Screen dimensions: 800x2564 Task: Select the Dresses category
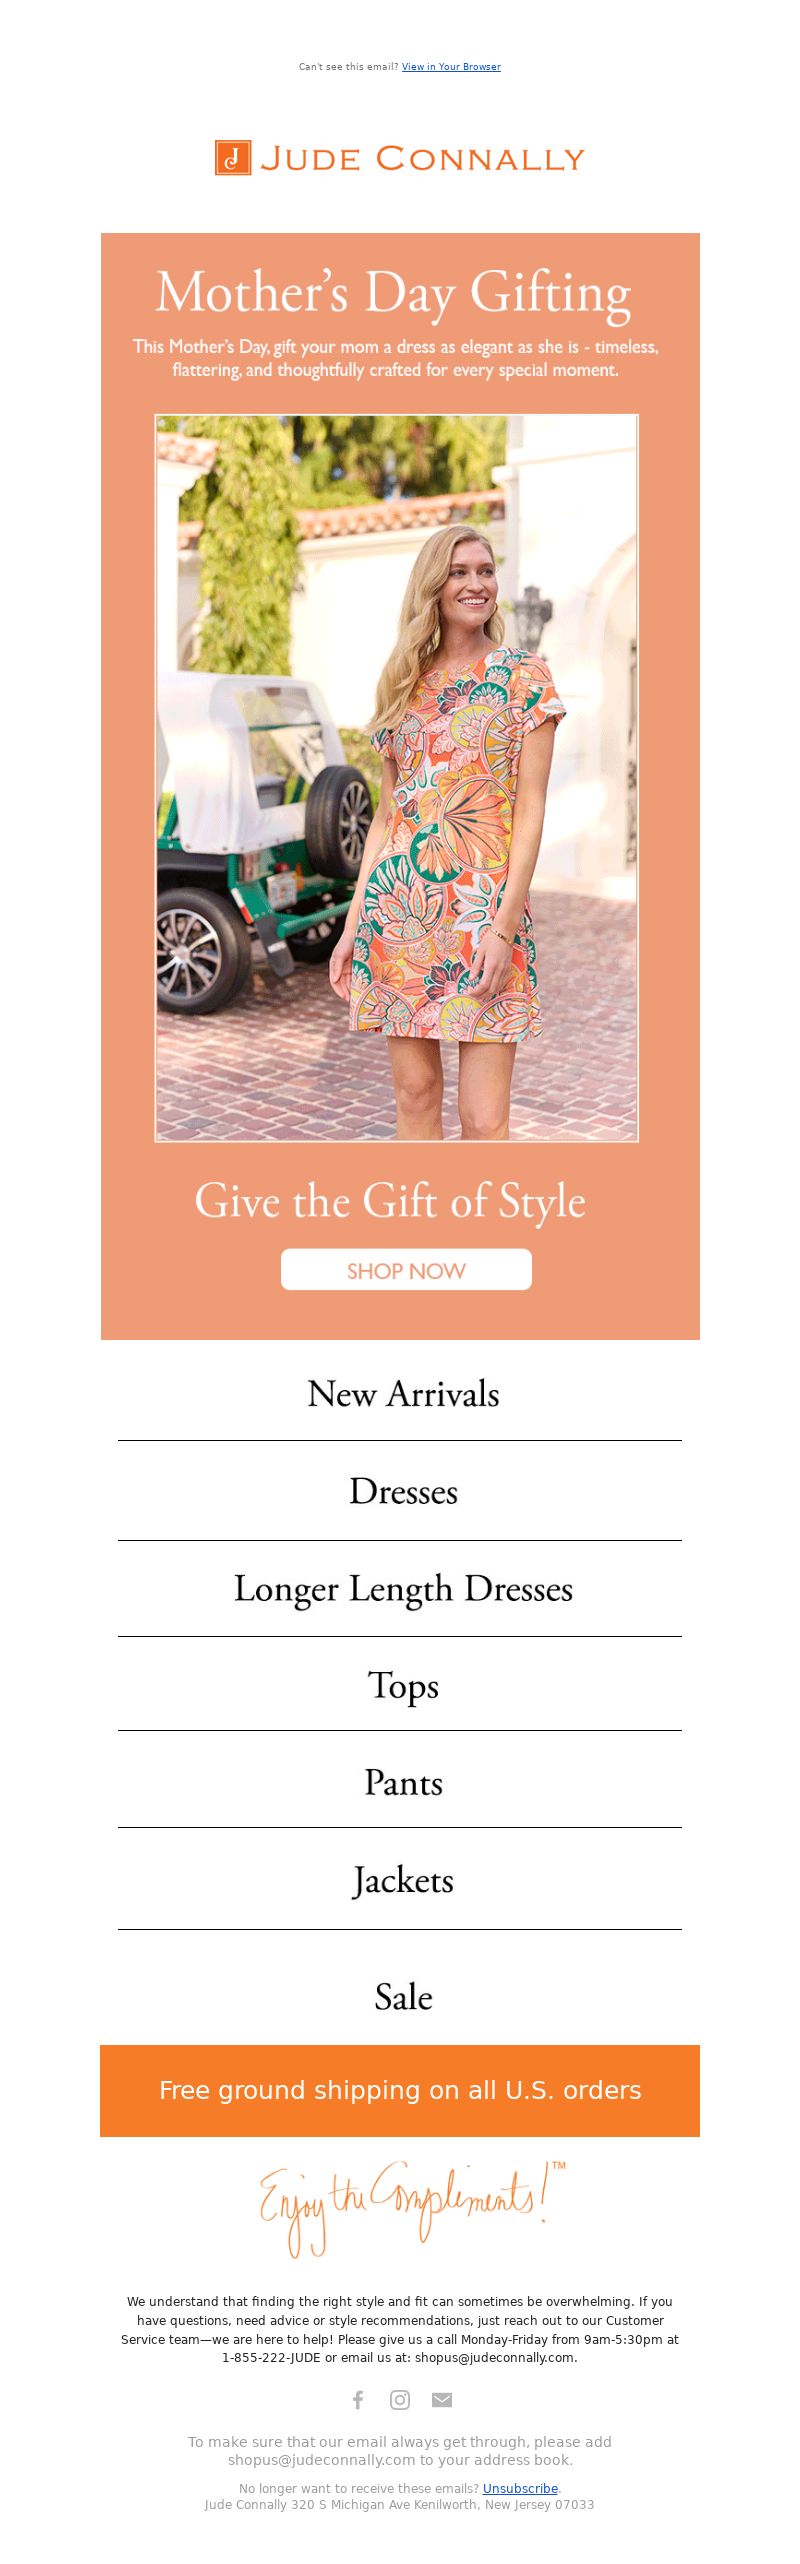coord(403,1491)
